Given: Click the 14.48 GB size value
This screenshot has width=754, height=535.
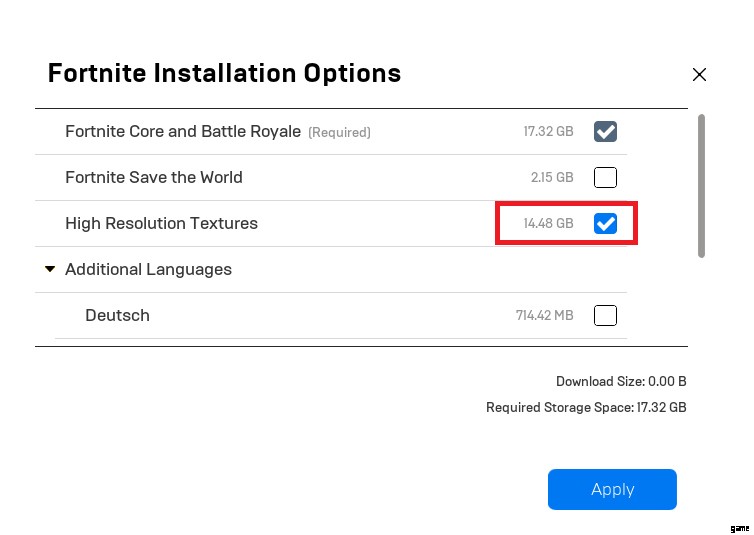Looking at the screenshot, I should [548, 224].
